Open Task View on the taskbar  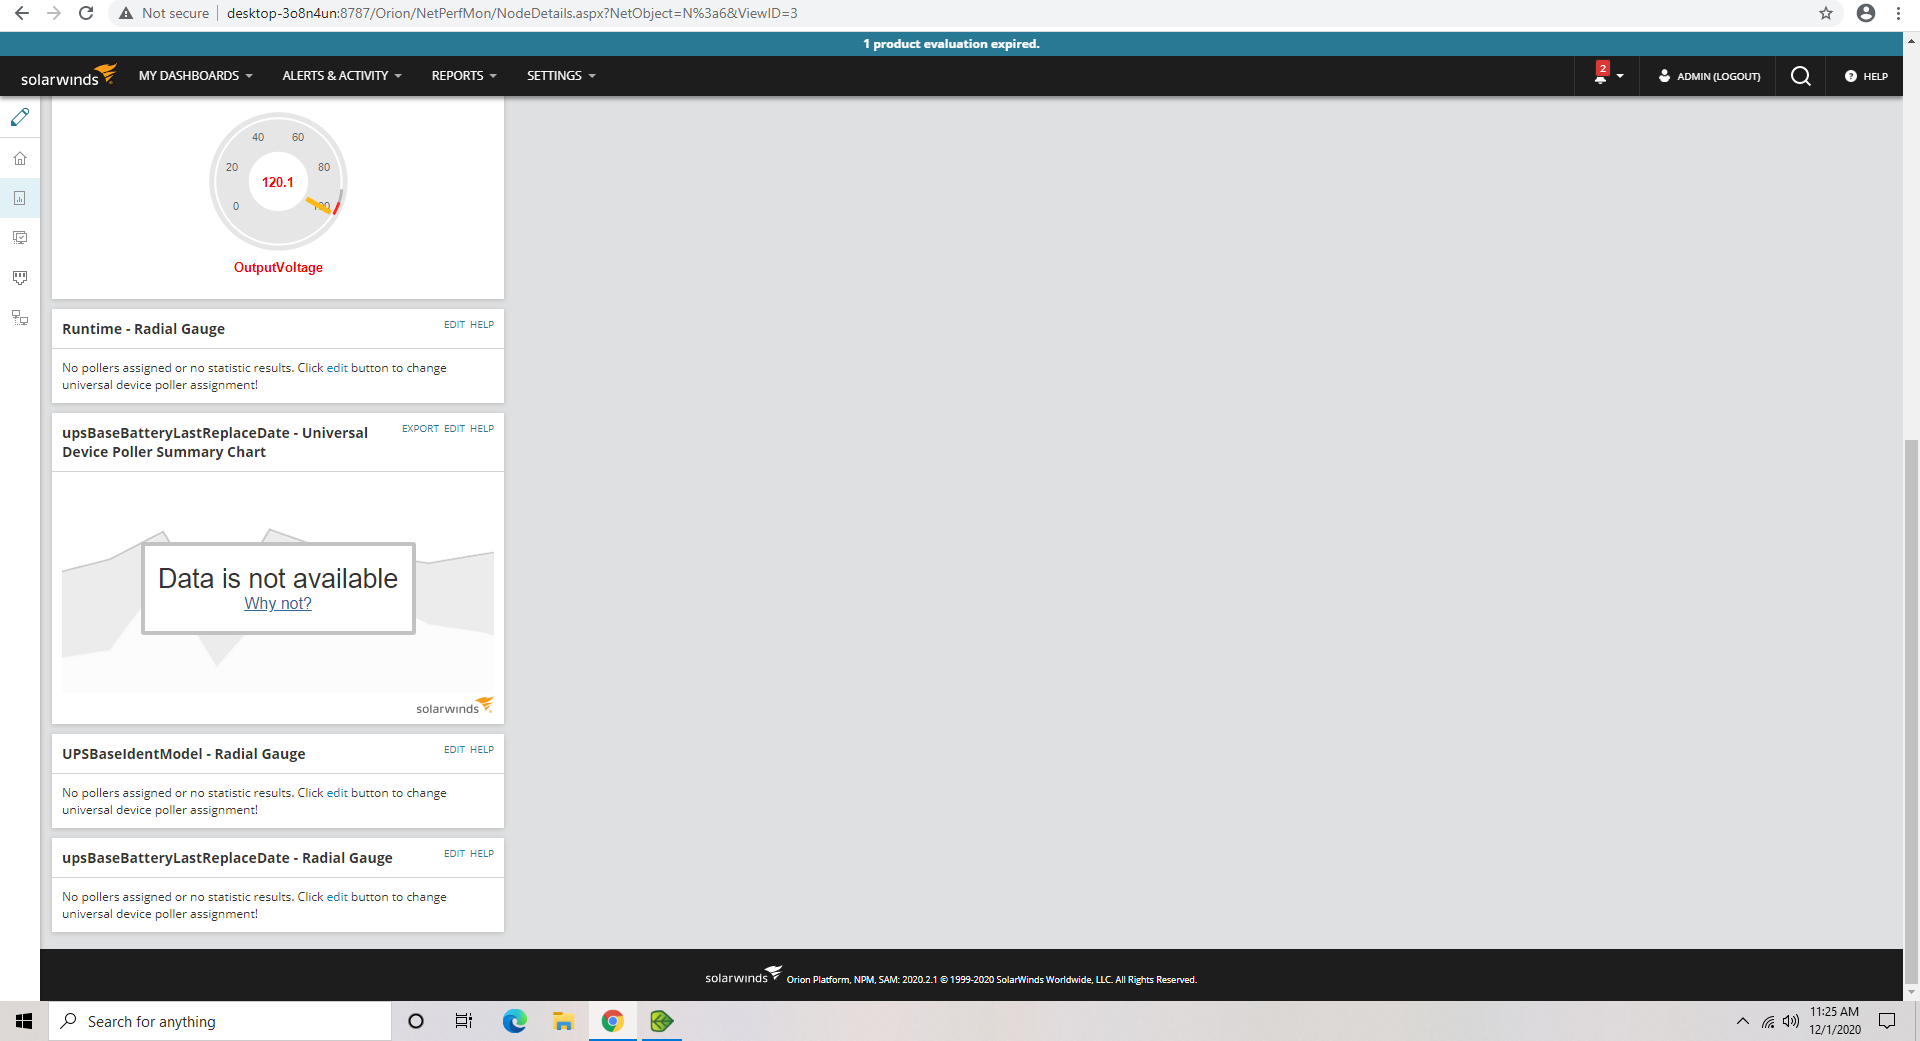click(x=464, y=1021)
